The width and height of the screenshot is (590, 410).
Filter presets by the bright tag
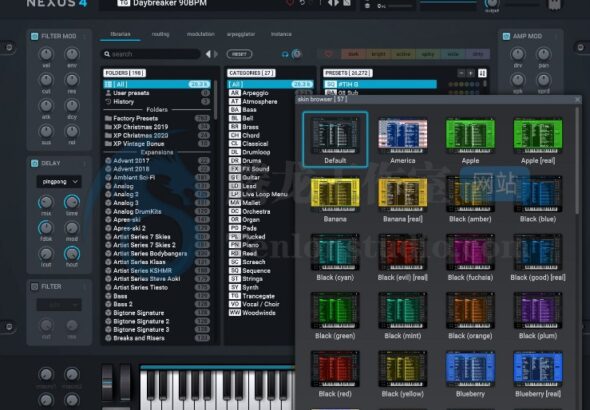[378, 54]
